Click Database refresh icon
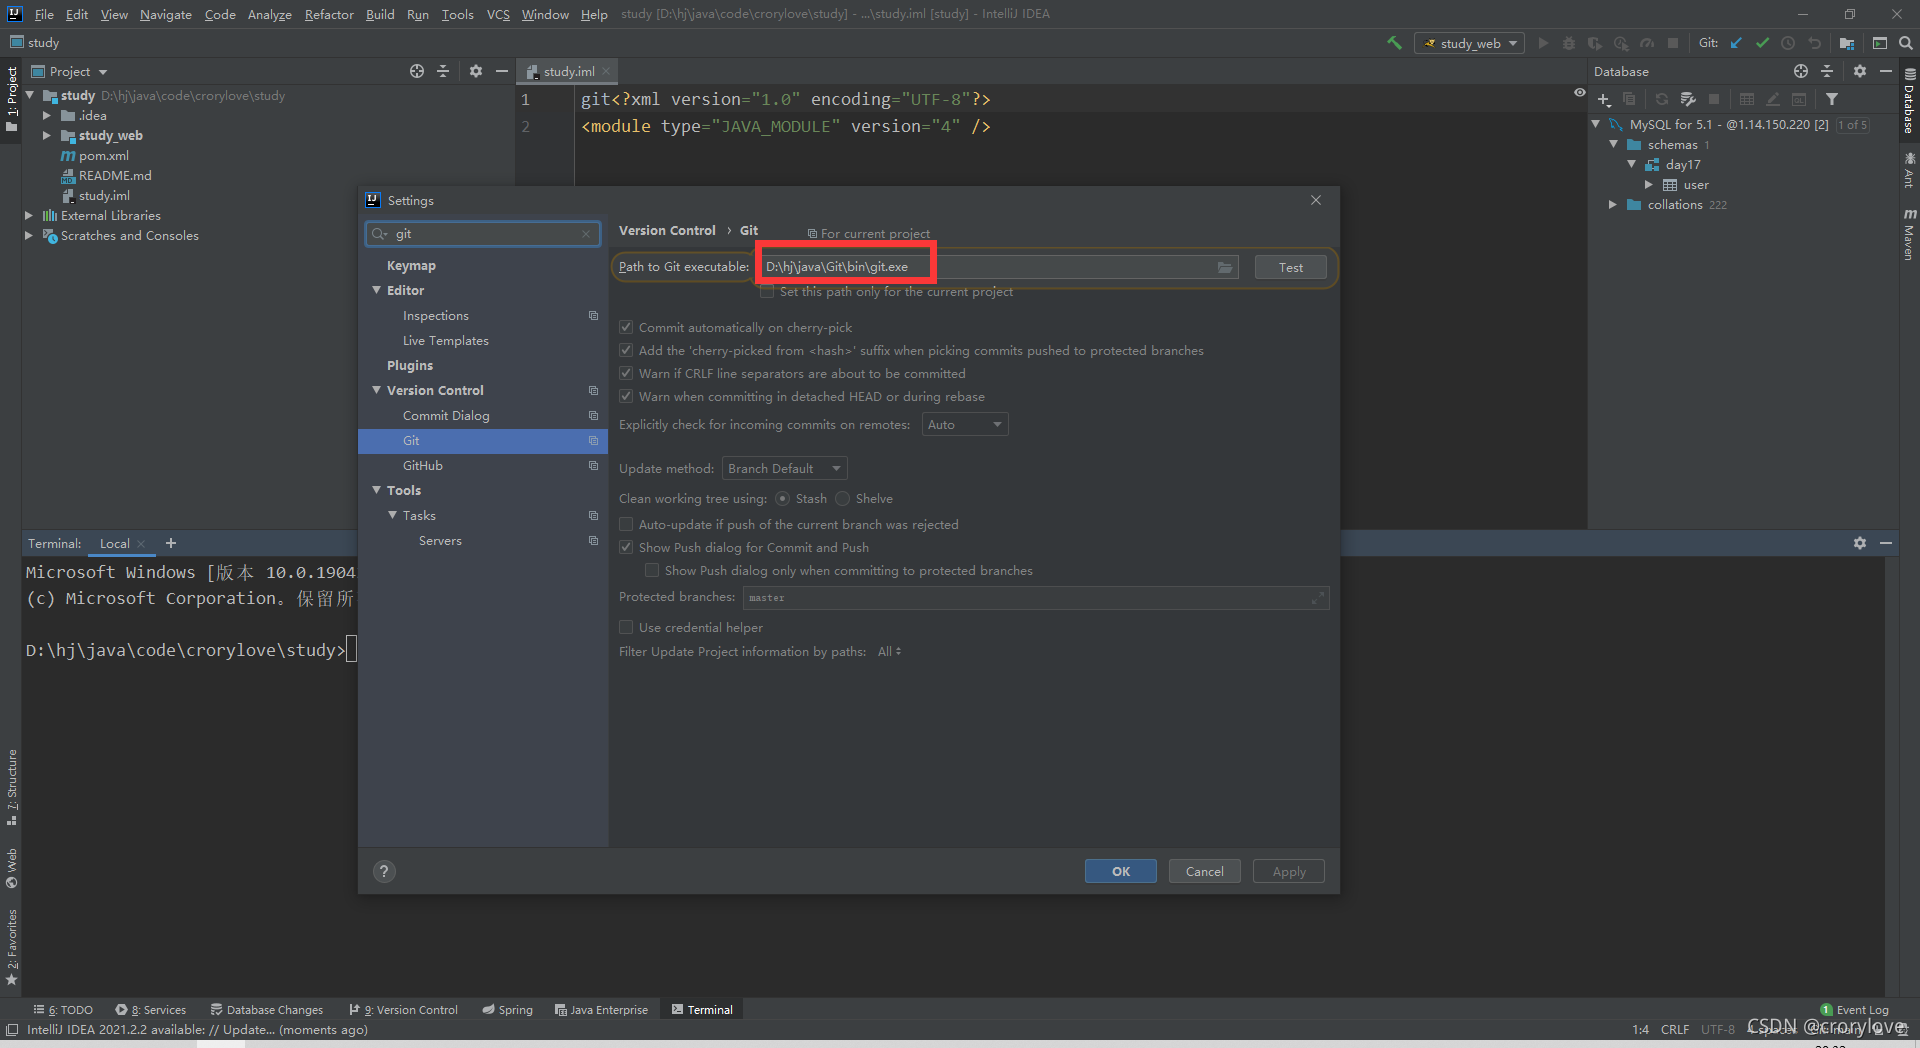Viewport: 1920px width, 1048px height. tap(1661, 99)
